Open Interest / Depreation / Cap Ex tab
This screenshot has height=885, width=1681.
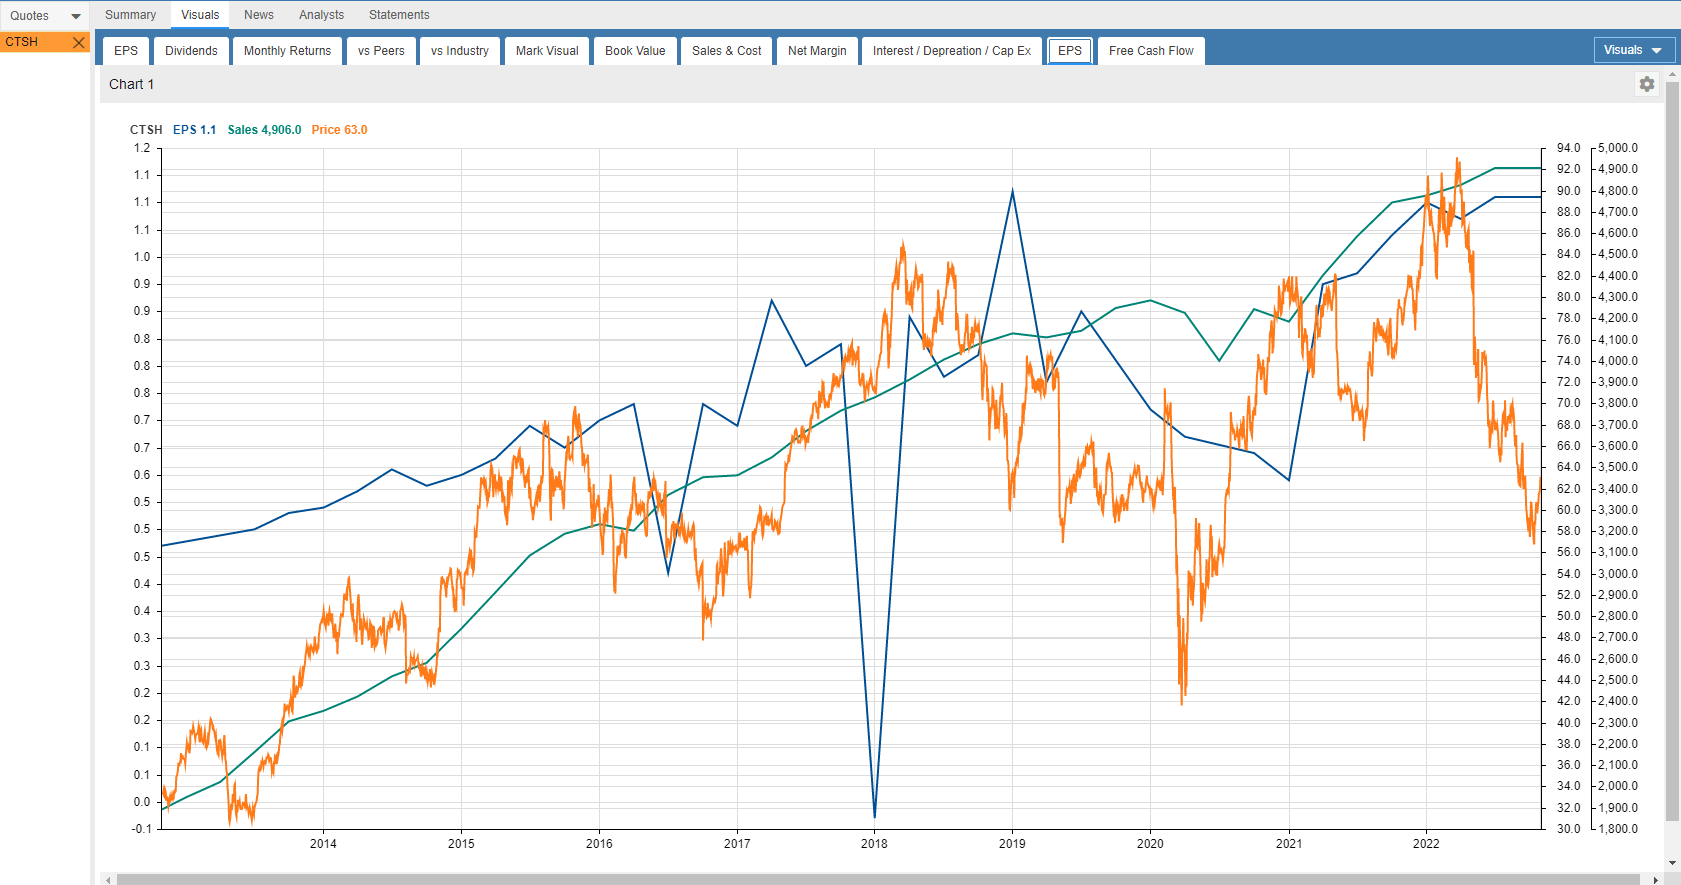click(952, 51)
